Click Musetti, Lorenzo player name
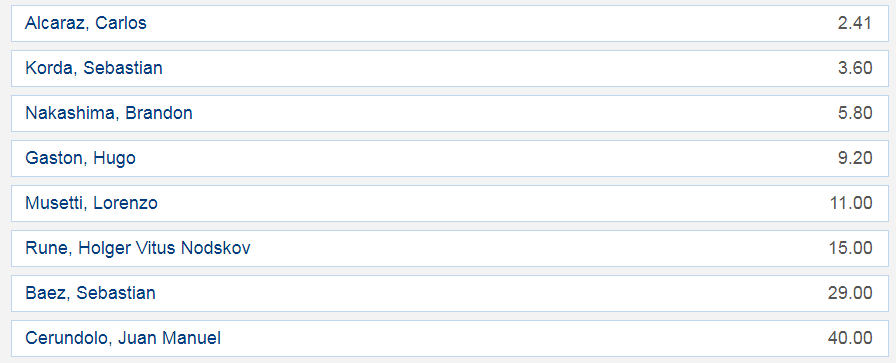This screenshot has height=363, width=896. point(91,203)
